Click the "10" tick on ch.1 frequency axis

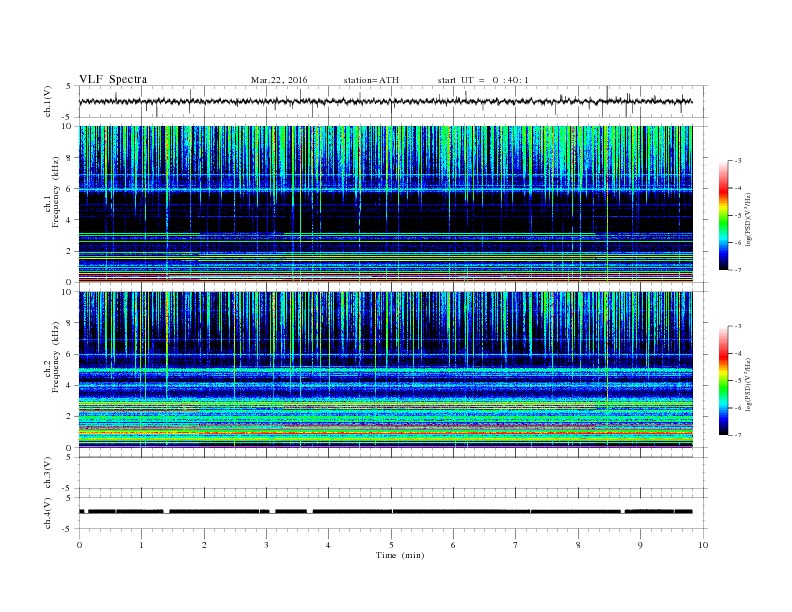click(x=68, y=126)
